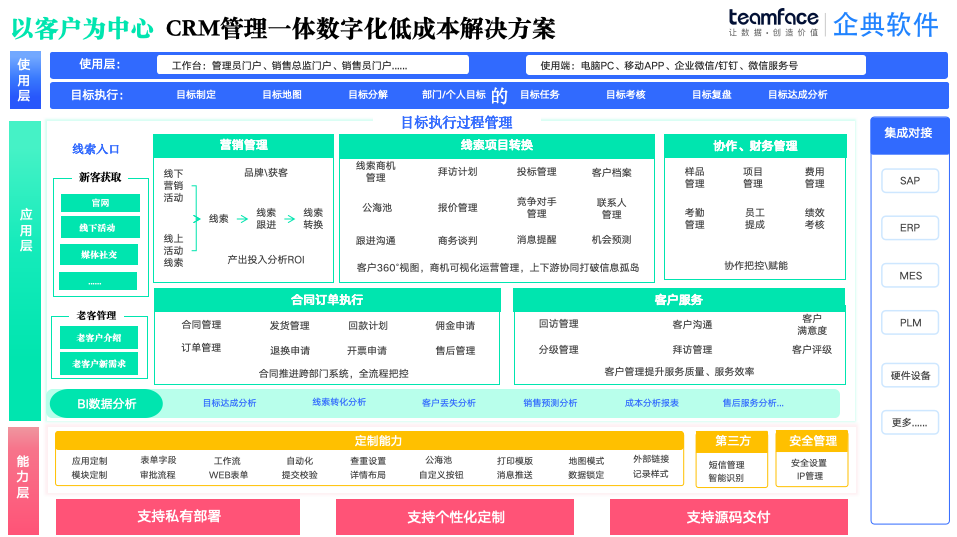Open the 目标达成分析 link
Screen dimensions: 957x537
(x=229, y=403)
